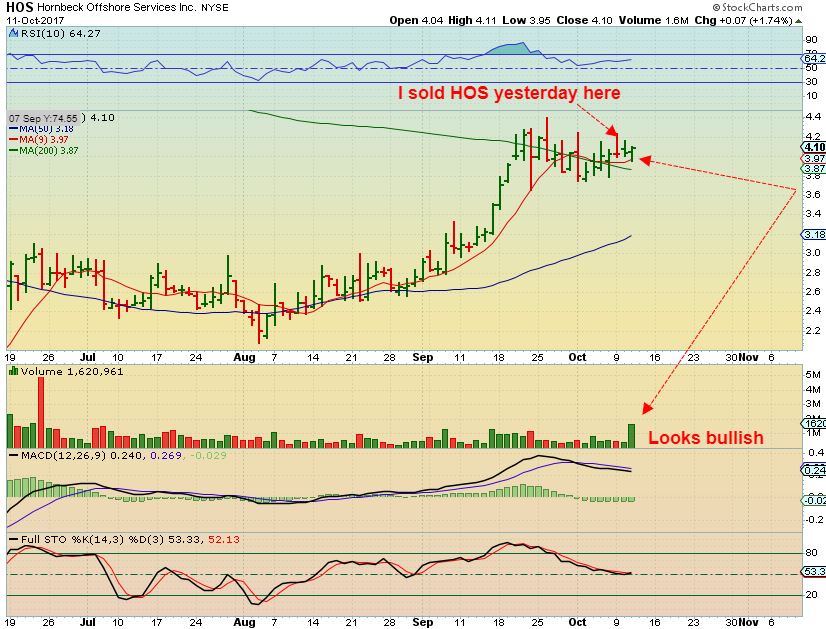This screenshot has height=629, width=826.
Task: Click the Chg +0.07 (+1.74%) value
Action: tap(743, 21)
